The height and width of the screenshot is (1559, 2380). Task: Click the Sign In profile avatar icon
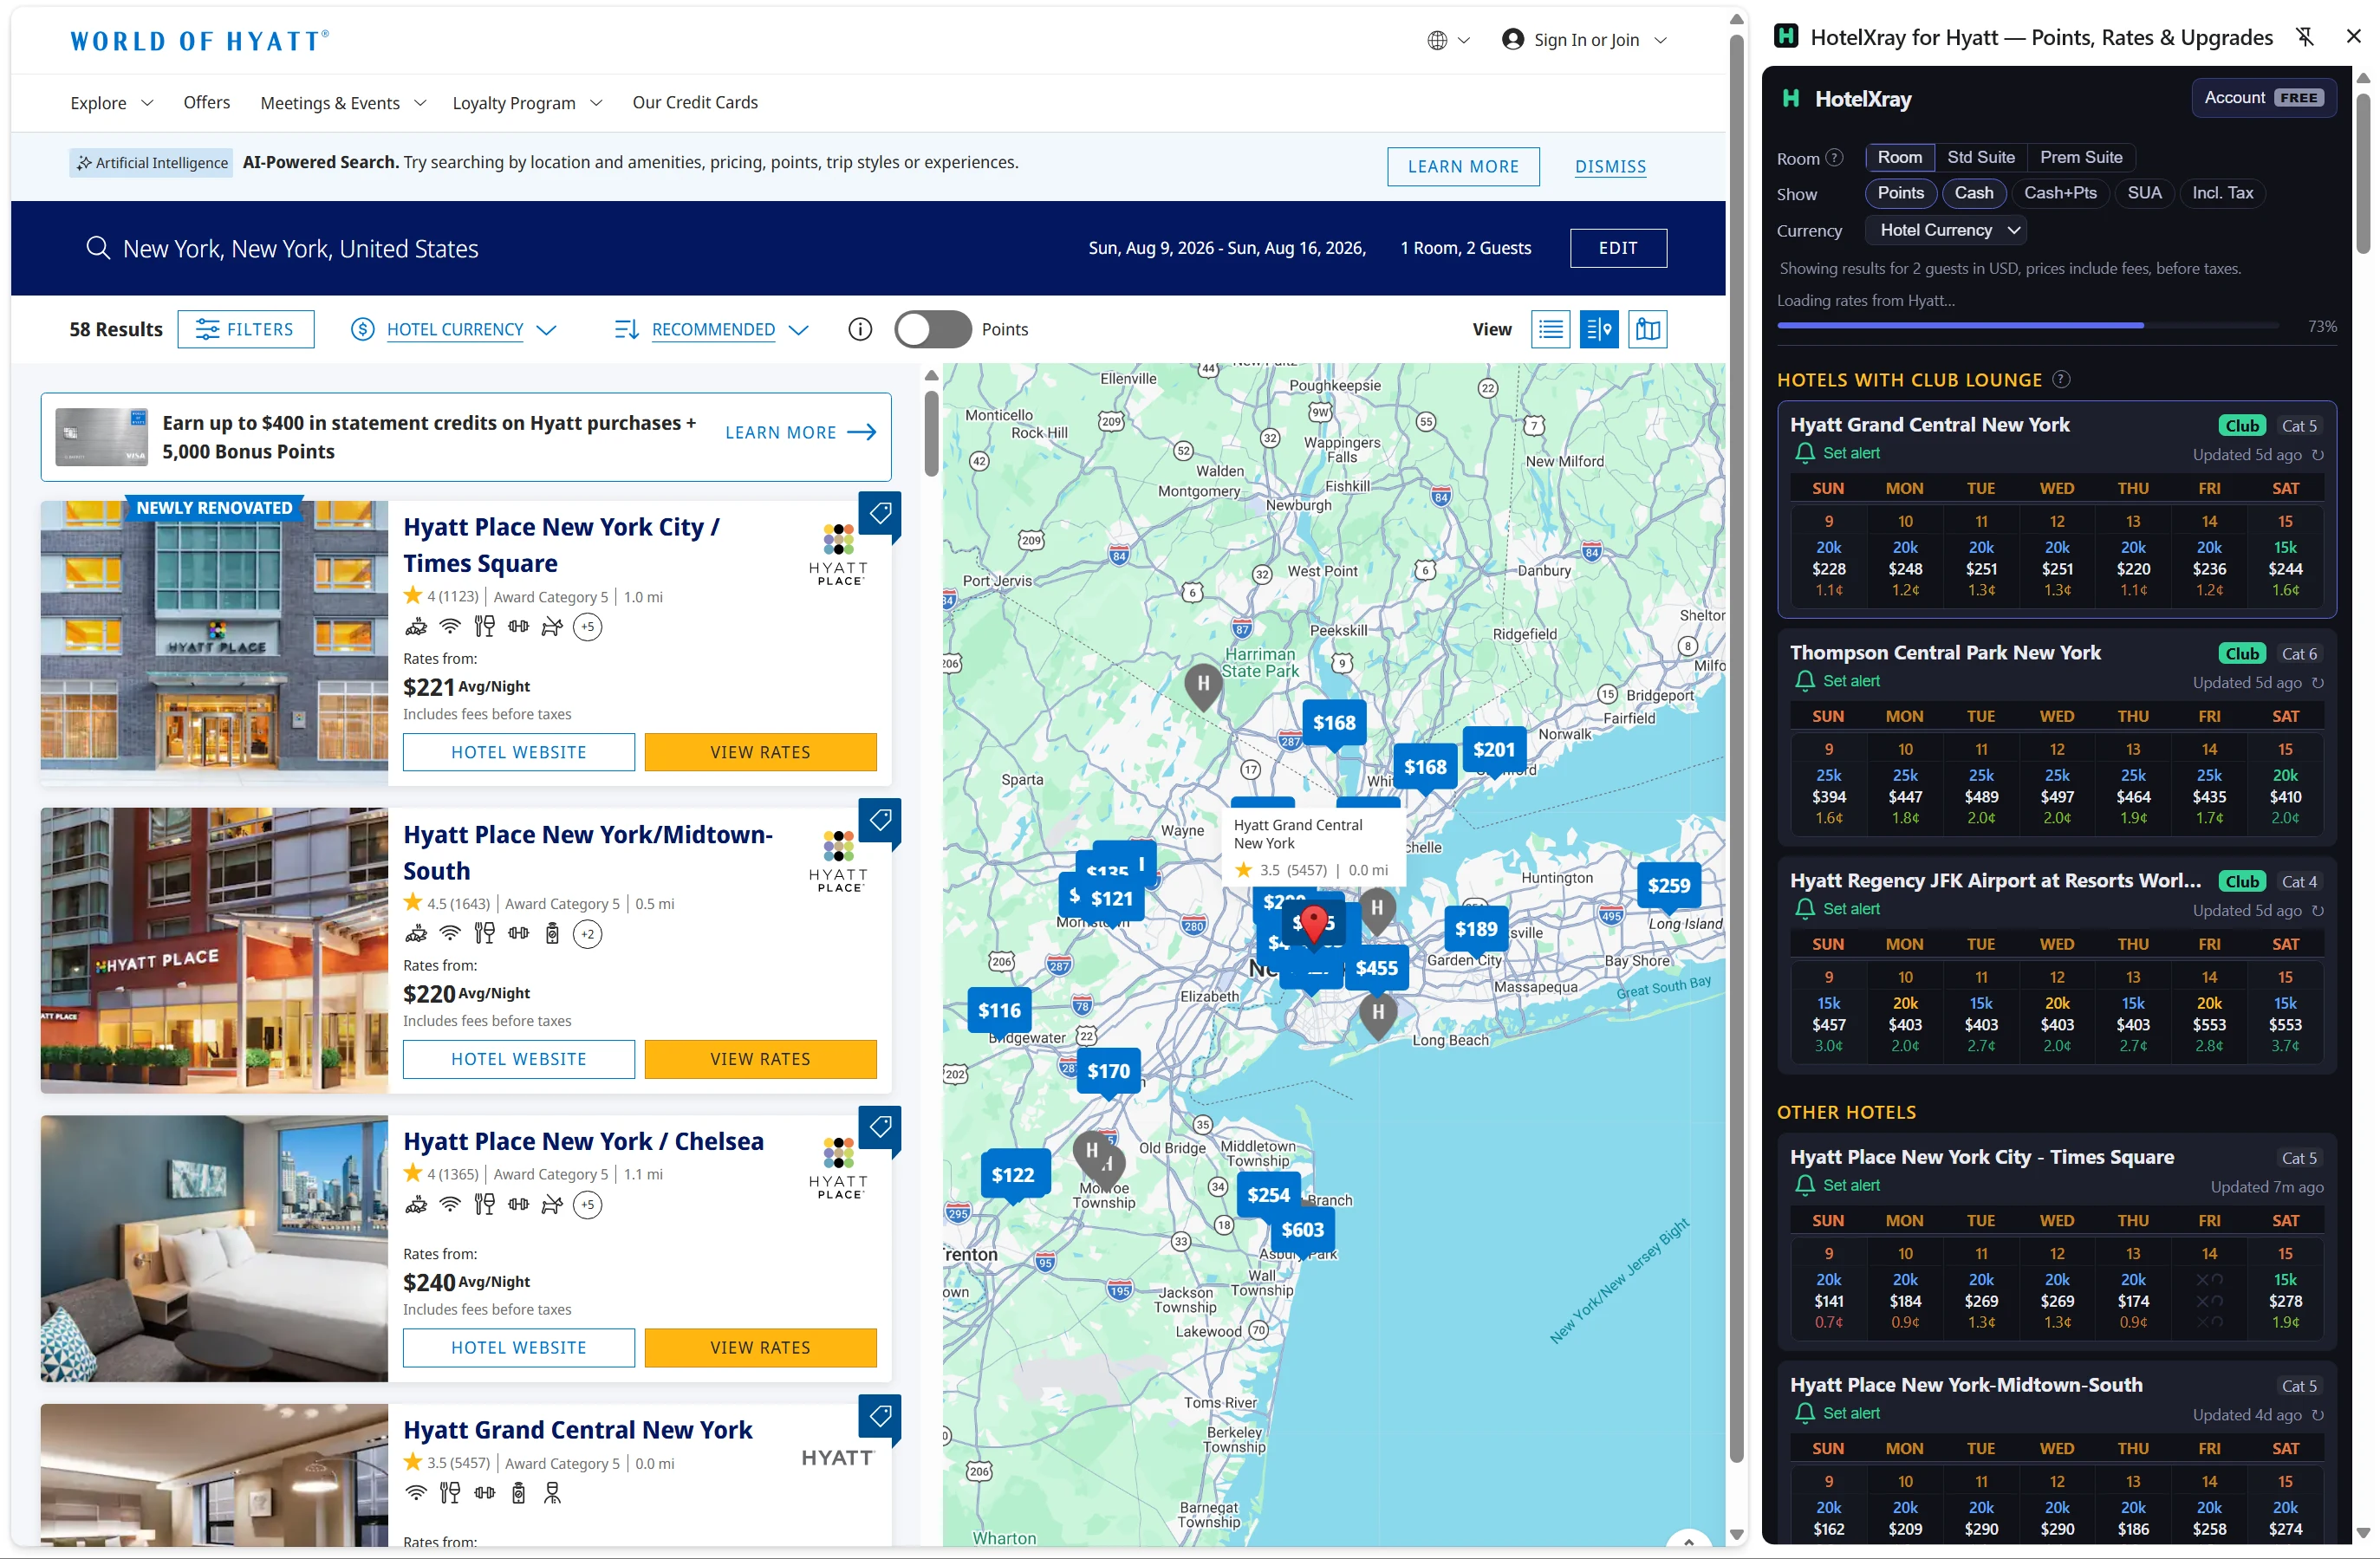coord(1513,39)
